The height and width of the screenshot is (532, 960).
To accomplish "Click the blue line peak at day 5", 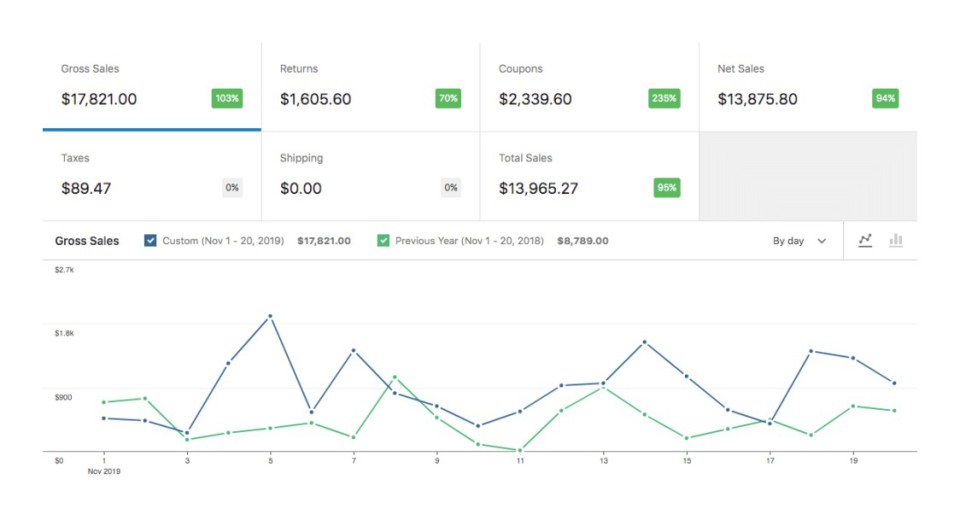I will tap(270, 316).
